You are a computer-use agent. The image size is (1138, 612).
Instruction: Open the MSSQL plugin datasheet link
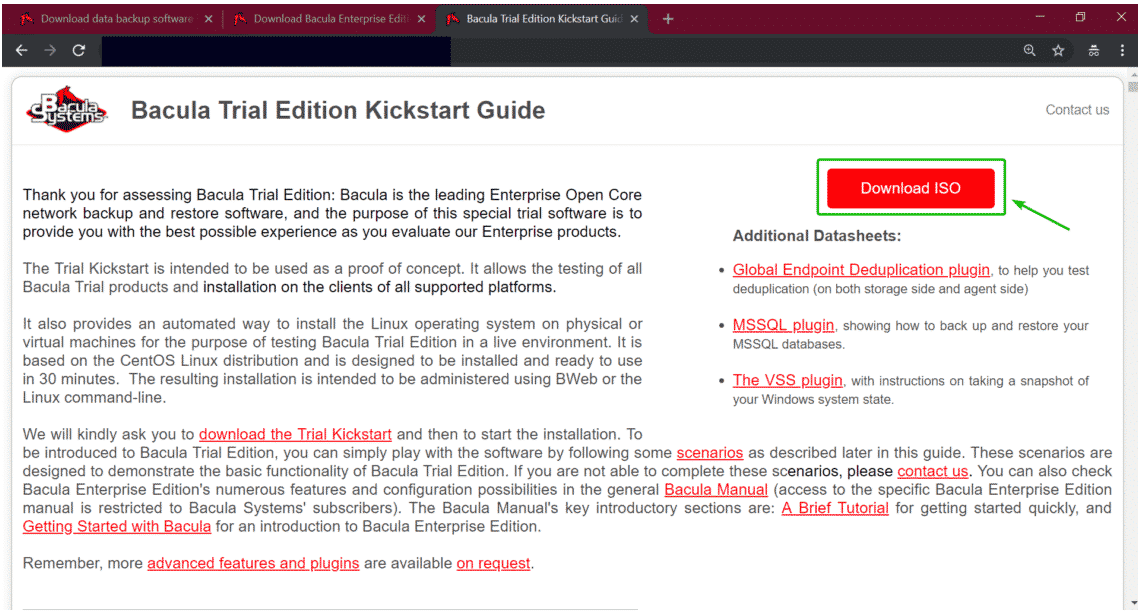783,325
